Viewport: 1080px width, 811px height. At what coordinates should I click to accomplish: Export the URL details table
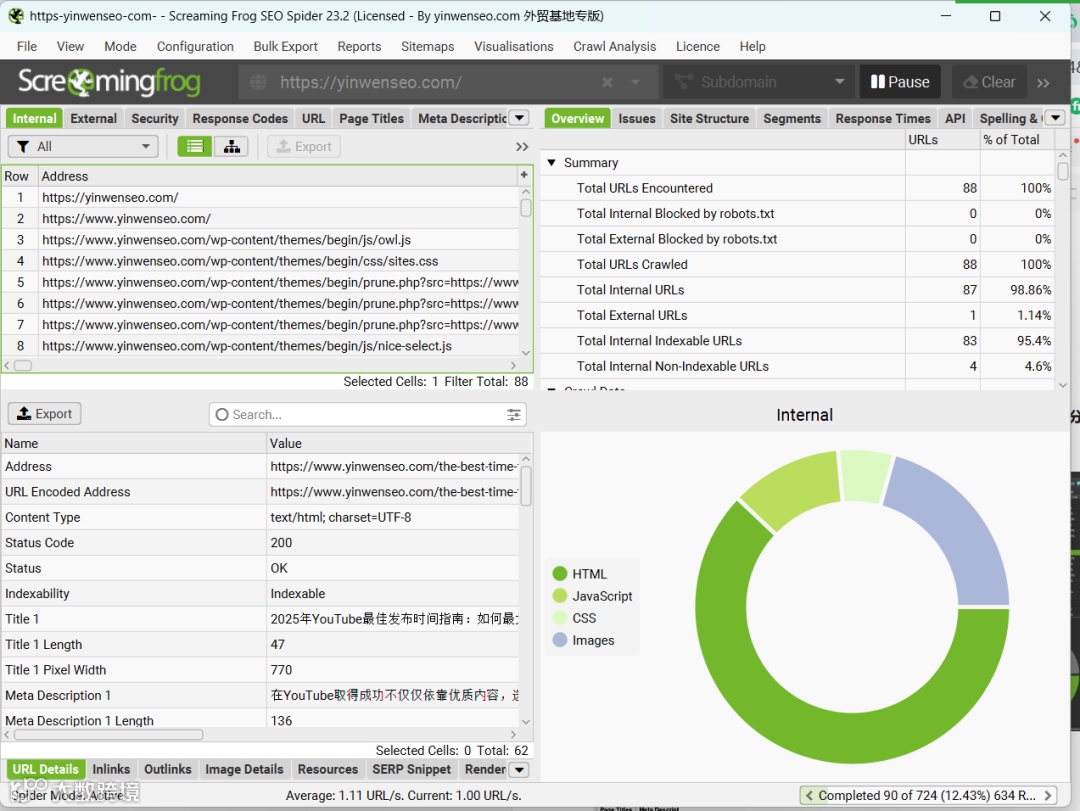tap(45, 413)
